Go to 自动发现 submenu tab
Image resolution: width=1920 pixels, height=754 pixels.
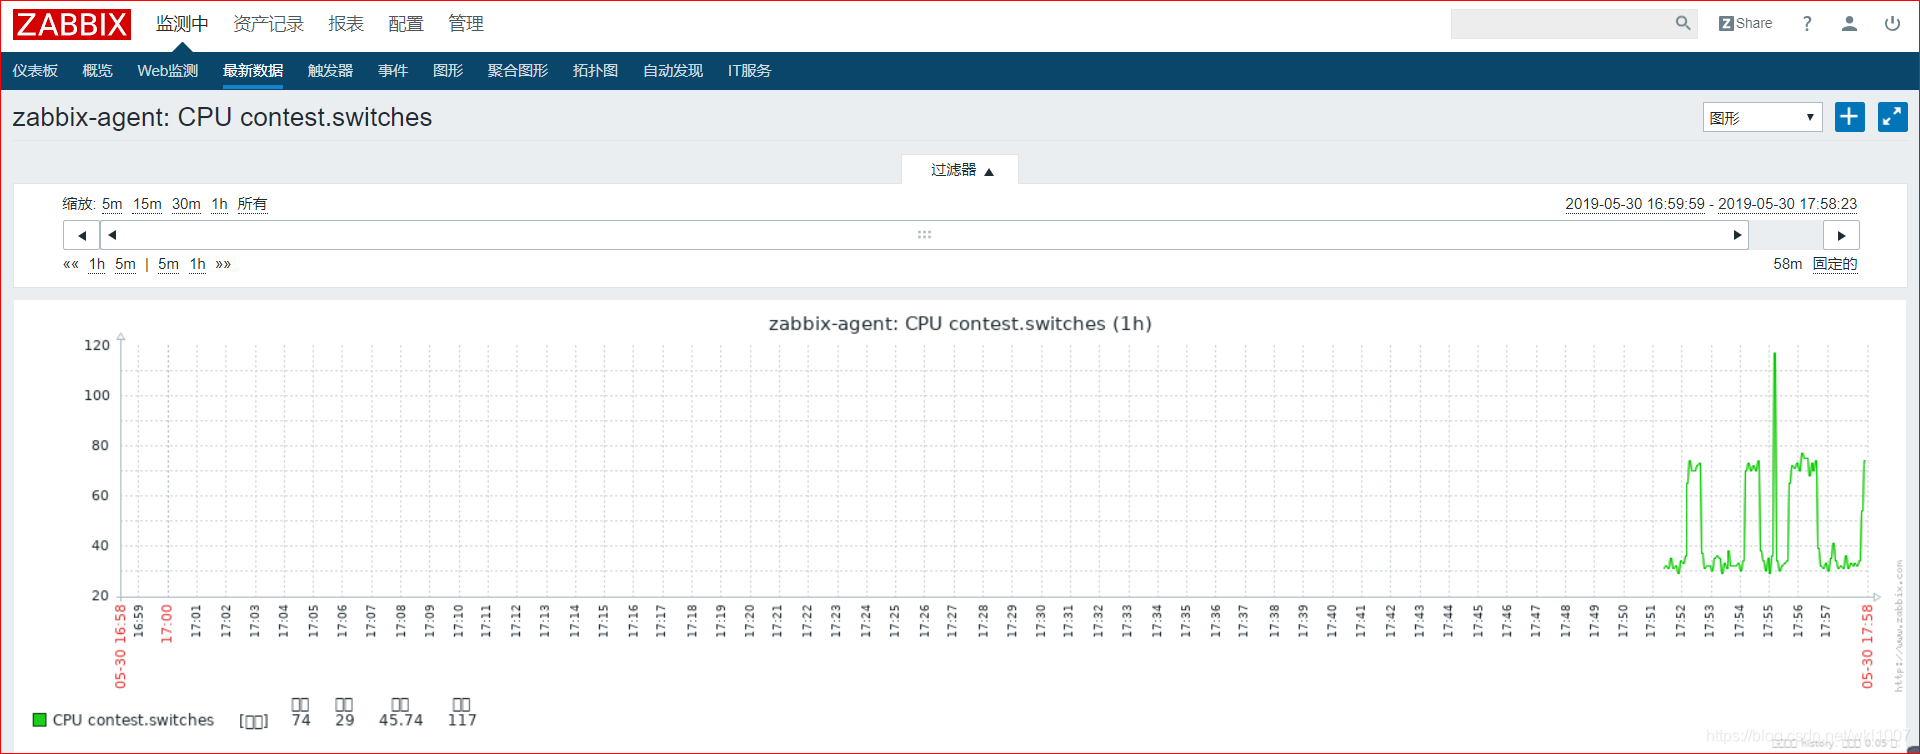[673, 71]
